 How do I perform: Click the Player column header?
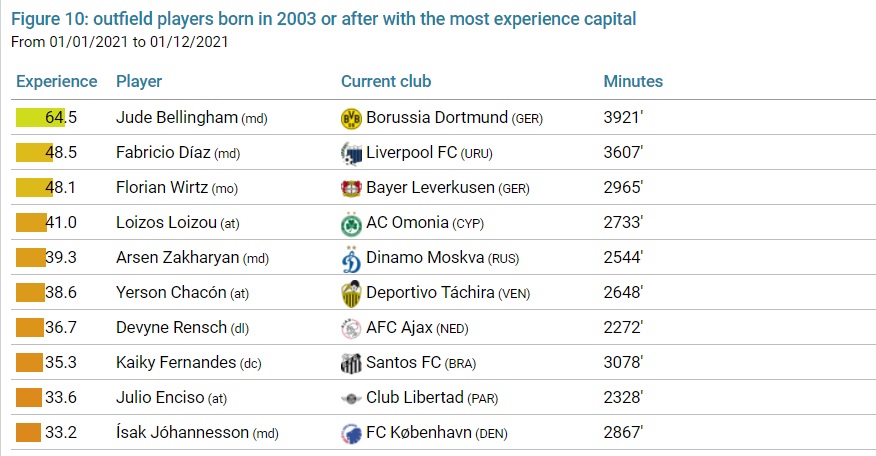(x=139, y=82)
